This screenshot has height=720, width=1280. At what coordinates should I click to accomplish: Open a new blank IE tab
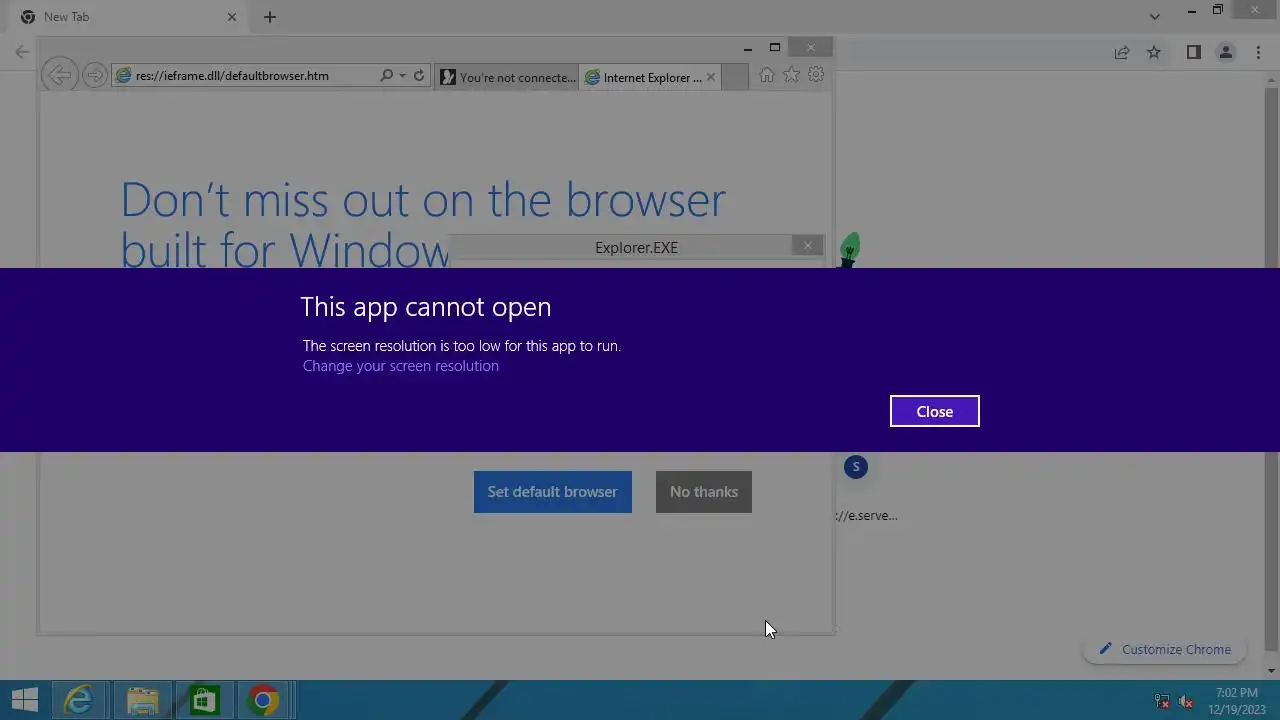tap(734, 77)
